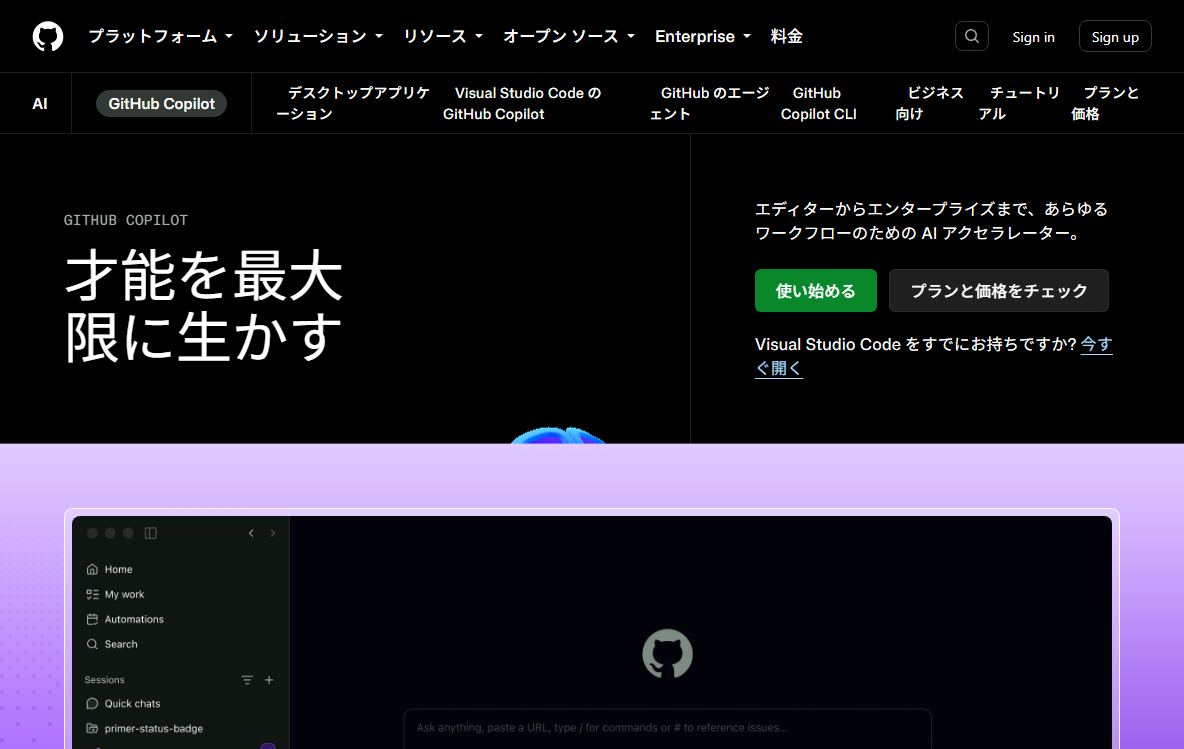This screenshot has width=1184, height=749.
Task: Open ビジネス向け navigation link
Action: pos(930,103)
